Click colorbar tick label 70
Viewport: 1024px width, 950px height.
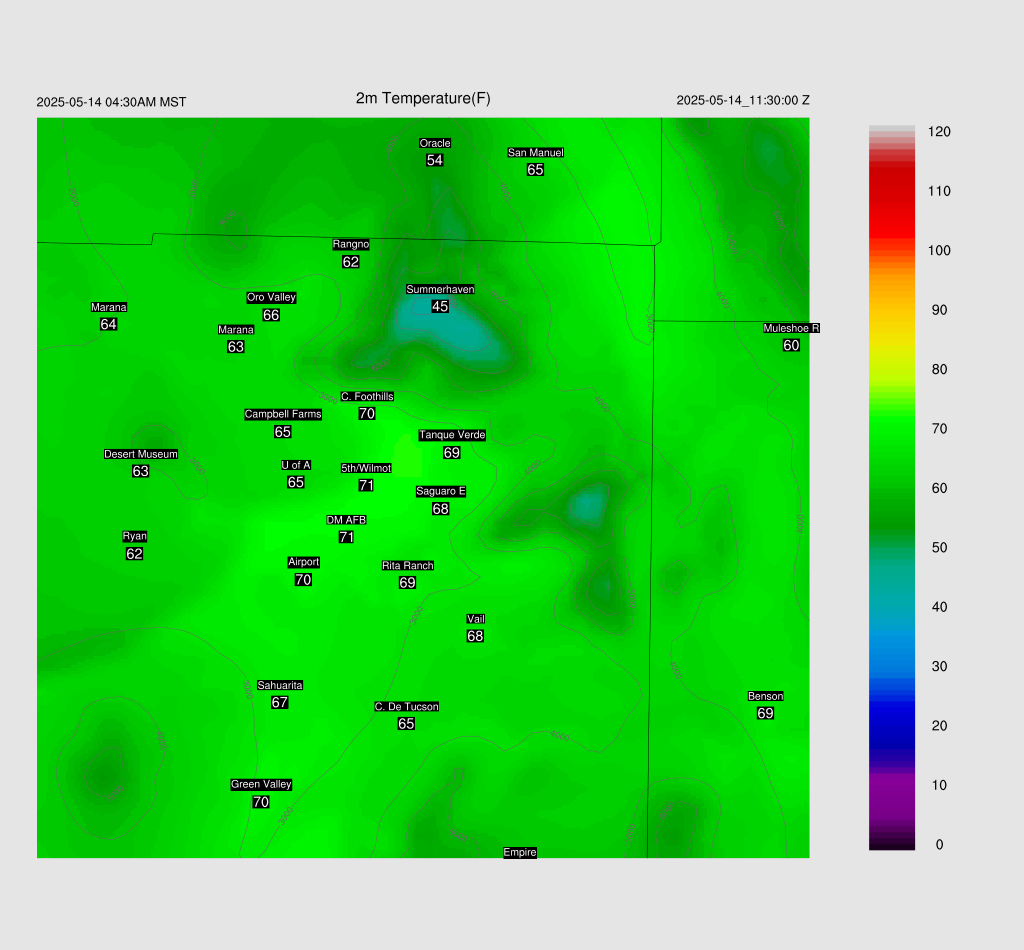939,429
